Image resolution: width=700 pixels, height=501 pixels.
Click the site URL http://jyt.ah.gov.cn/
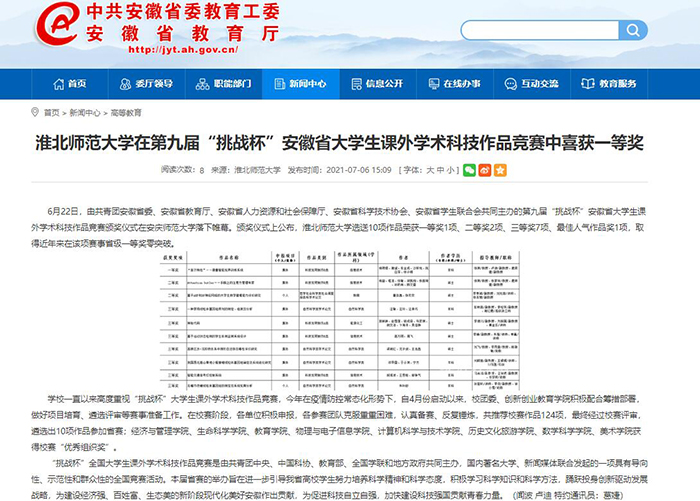click(x=183, y=50)
